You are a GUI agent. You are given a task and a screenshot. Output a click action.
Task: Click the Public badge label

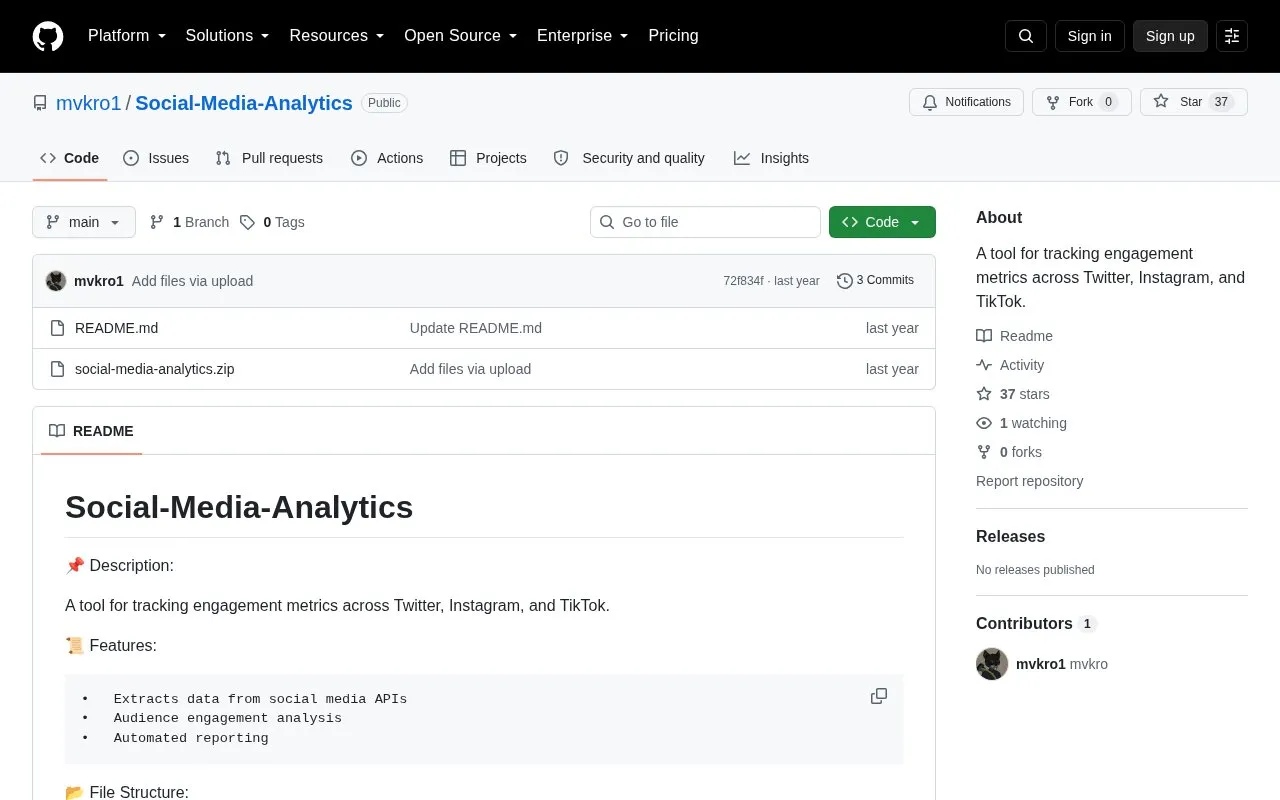(384, 103)
